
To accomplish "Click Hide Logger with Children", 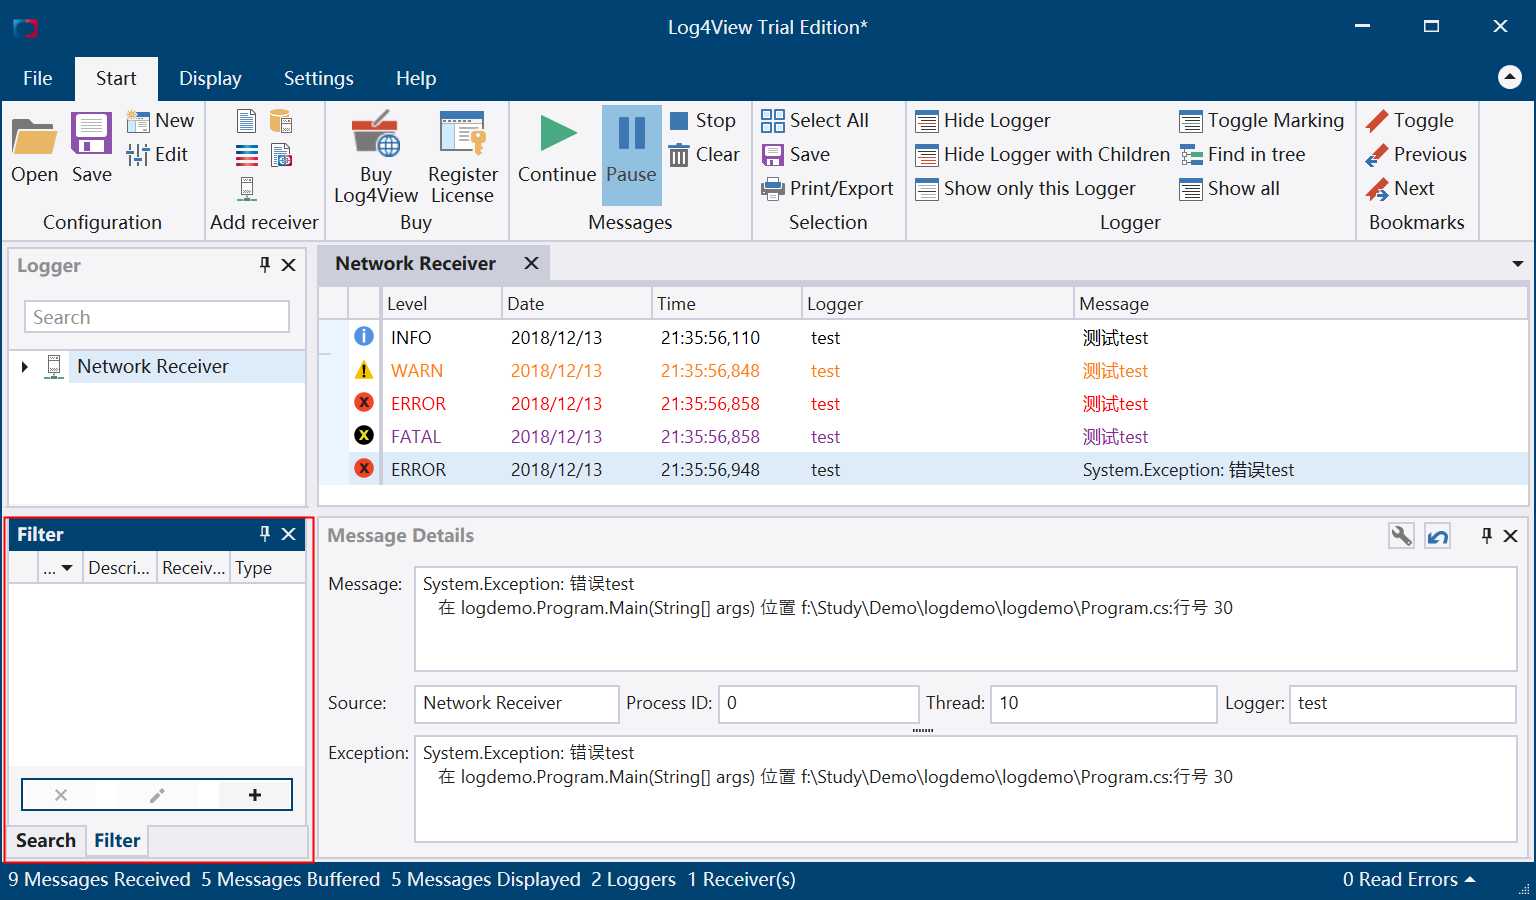I will [x=1042, y=155].
